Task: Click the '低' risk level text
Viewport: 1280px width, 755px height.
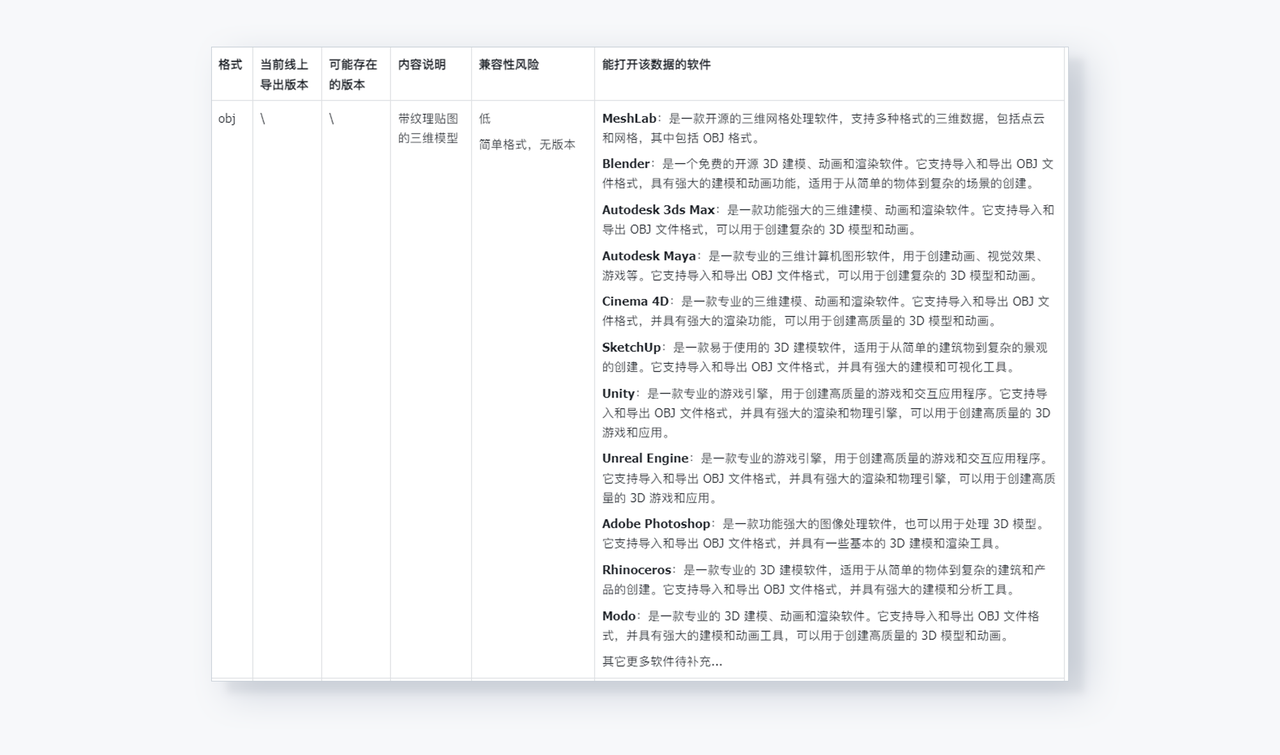Action: [x=485, y=118]
